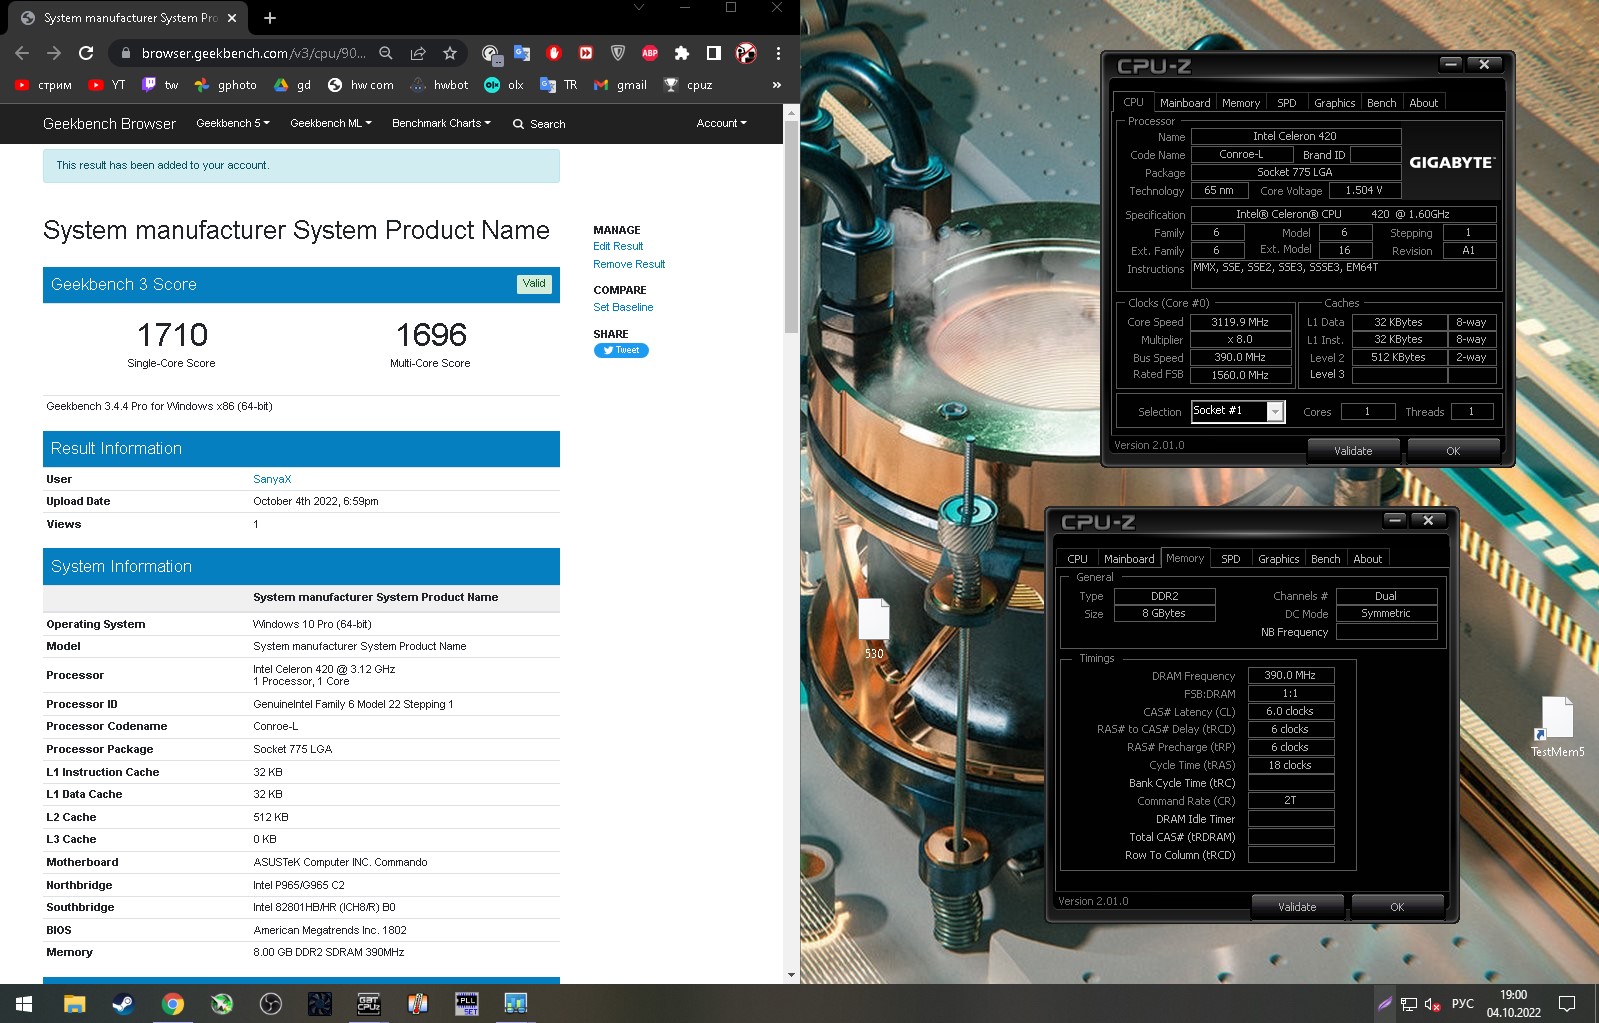
Task: Open the AdBlock Plus extension
Action: (x=650, y=53)
